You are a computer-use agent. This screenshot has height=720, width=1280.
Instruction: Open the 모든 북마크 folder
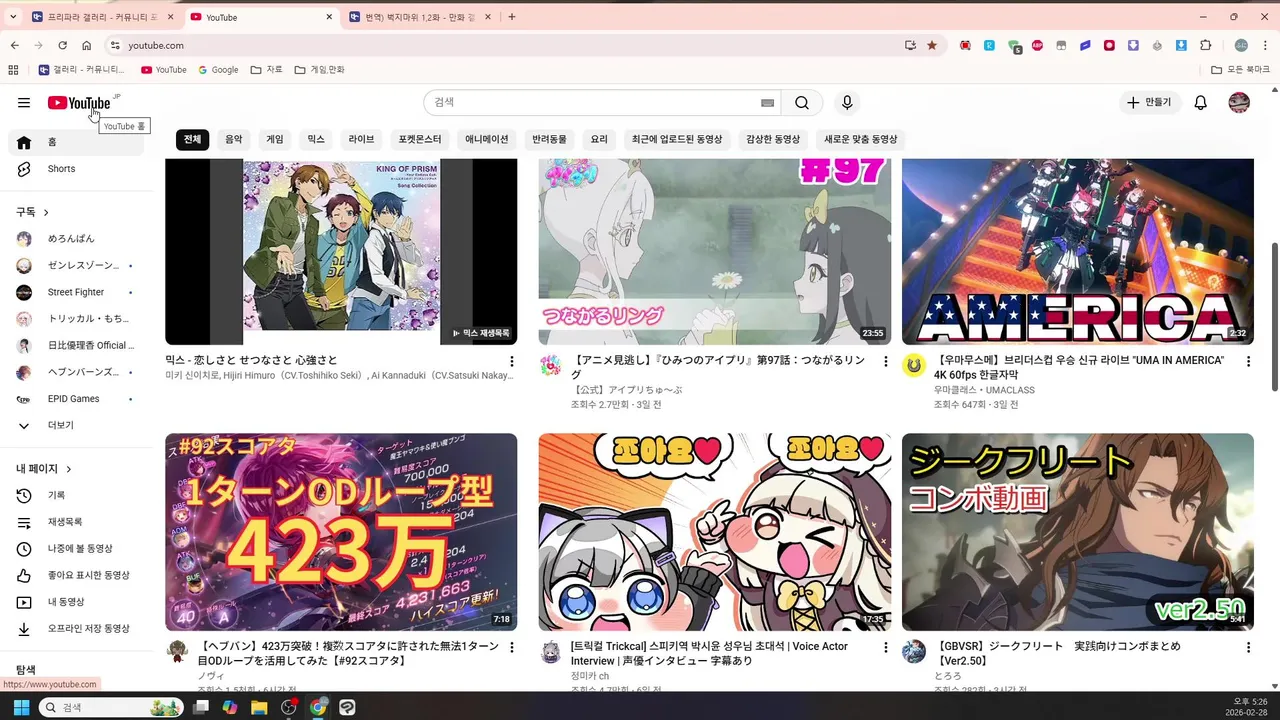click(x=1241, y=70)
